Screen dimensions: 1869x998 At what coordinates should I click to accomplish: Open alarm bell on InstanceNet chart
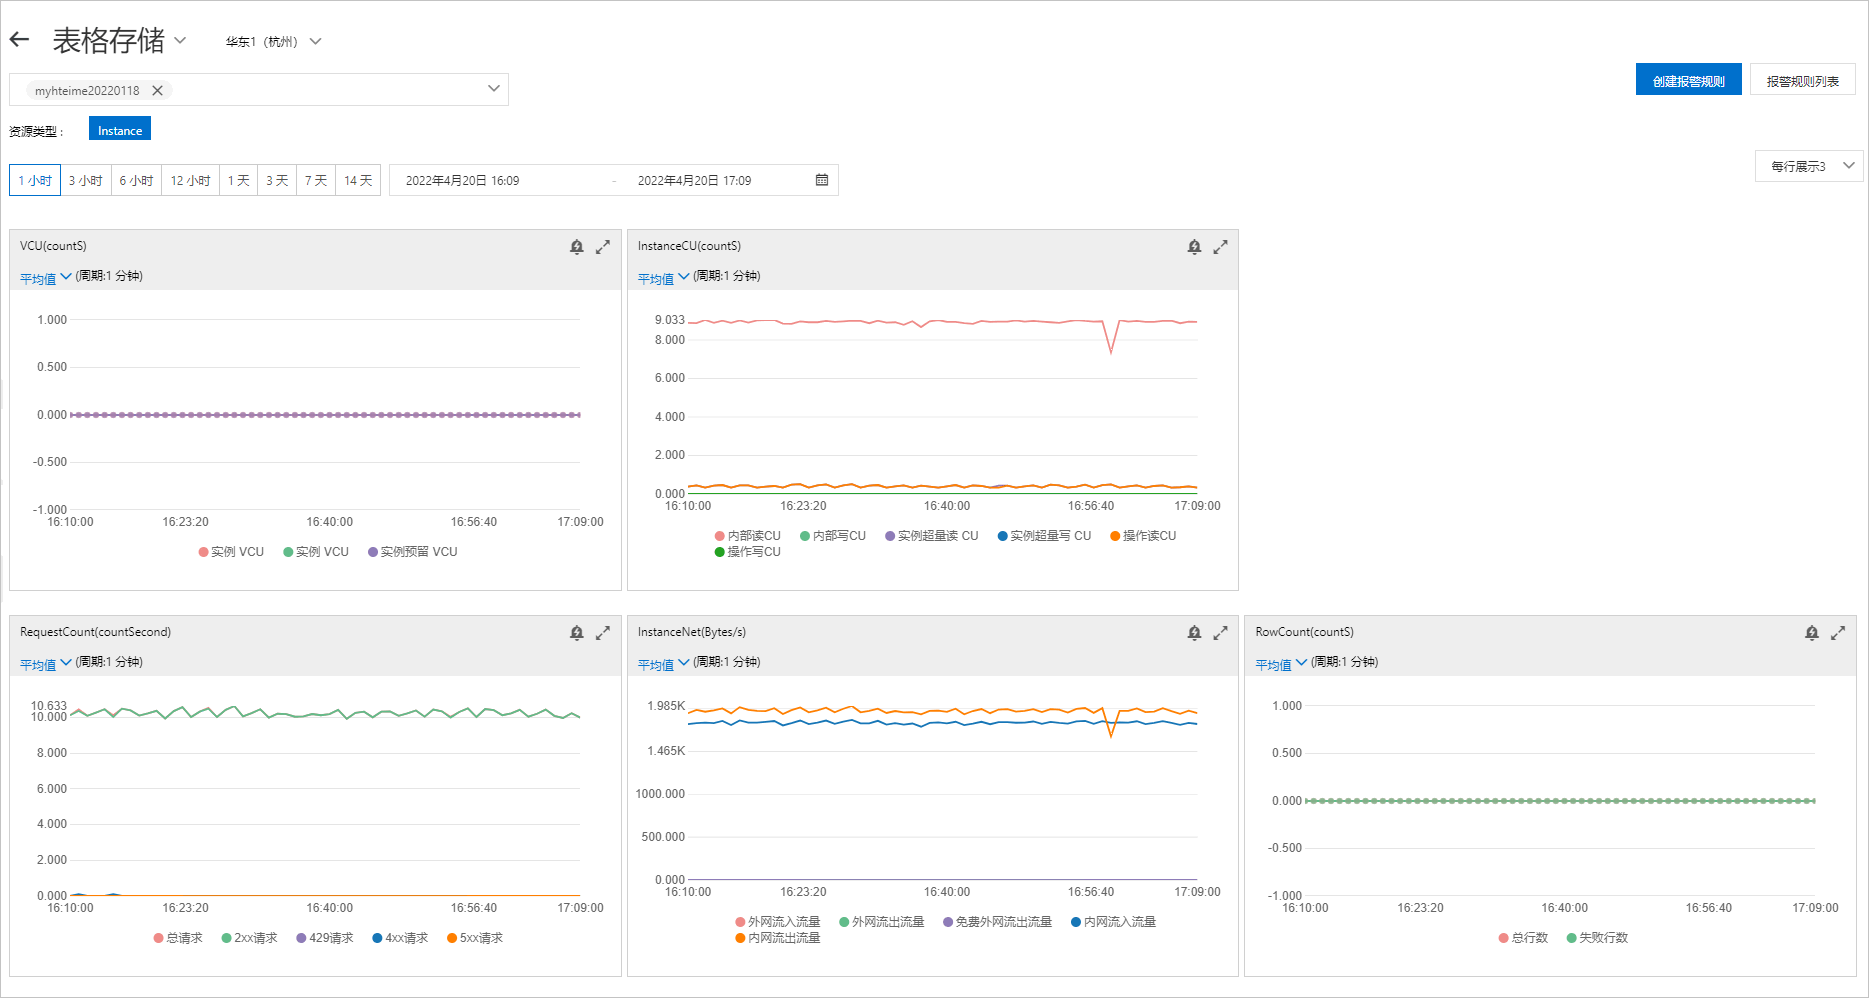(1194, 633)
